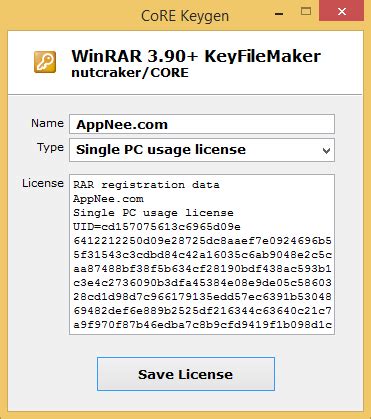Click the License field label

coord(43,183)
